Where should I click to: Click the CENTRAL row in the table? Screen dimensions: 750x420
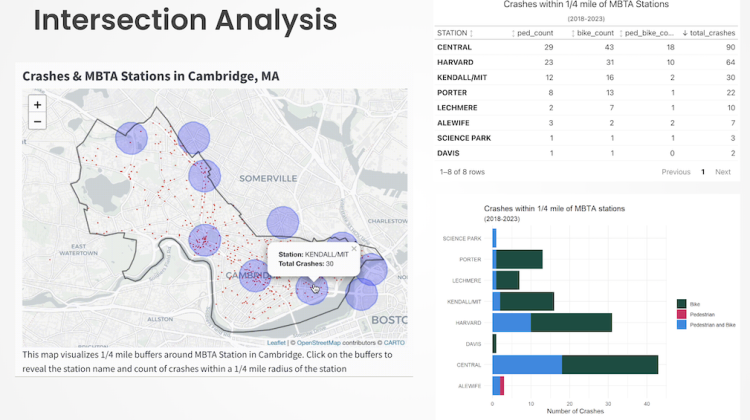[x=586, y=47]
